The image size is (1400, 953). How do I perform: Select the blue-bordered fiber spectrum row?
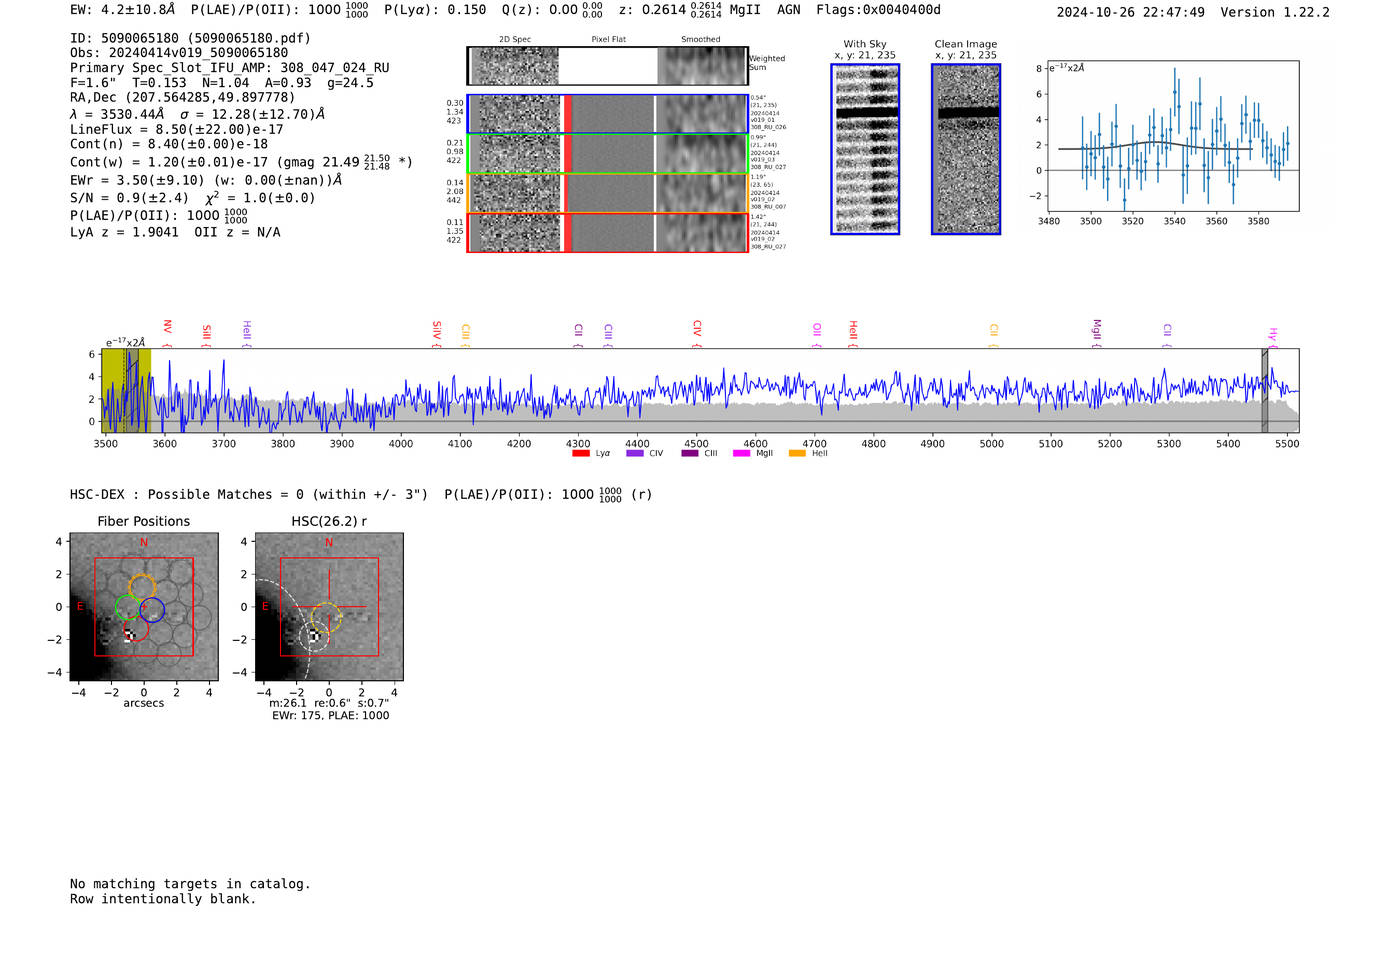point(608,114)
